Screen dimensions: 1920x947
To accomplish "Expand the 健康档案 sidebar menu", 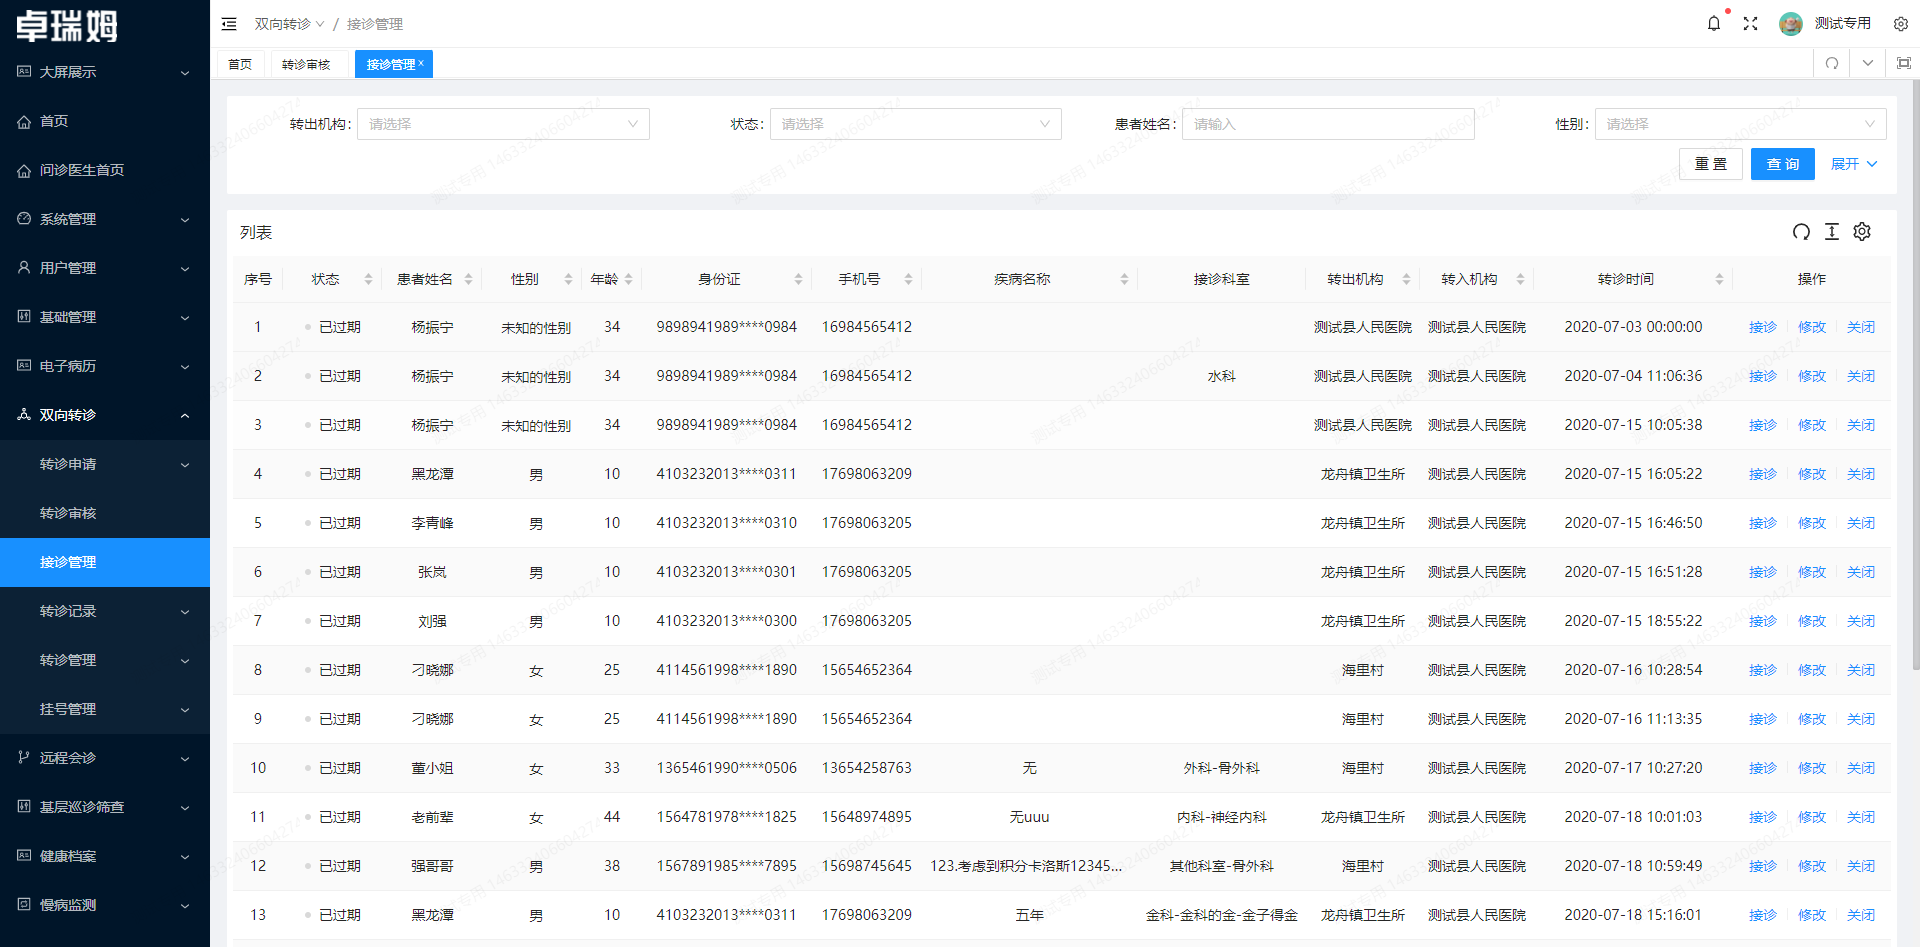I will (x=105, y=856).
